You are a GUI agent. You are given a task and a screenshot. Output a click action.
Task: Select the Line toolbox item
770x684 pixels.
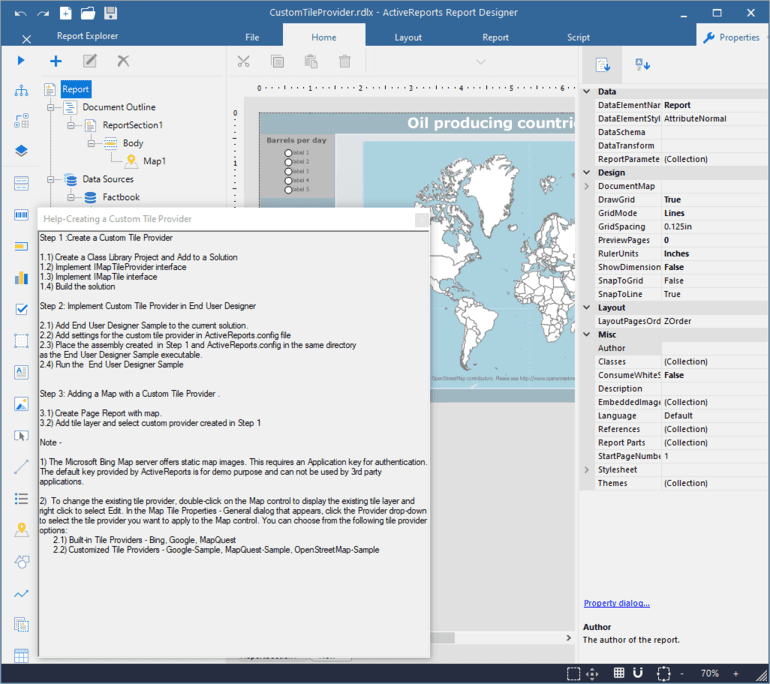[x=21, y=467]
